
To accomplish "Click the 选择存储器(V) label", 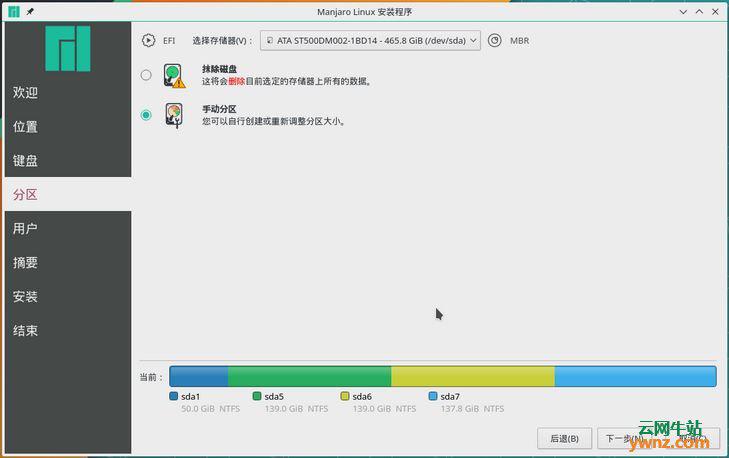I will [x=223, y=41].
